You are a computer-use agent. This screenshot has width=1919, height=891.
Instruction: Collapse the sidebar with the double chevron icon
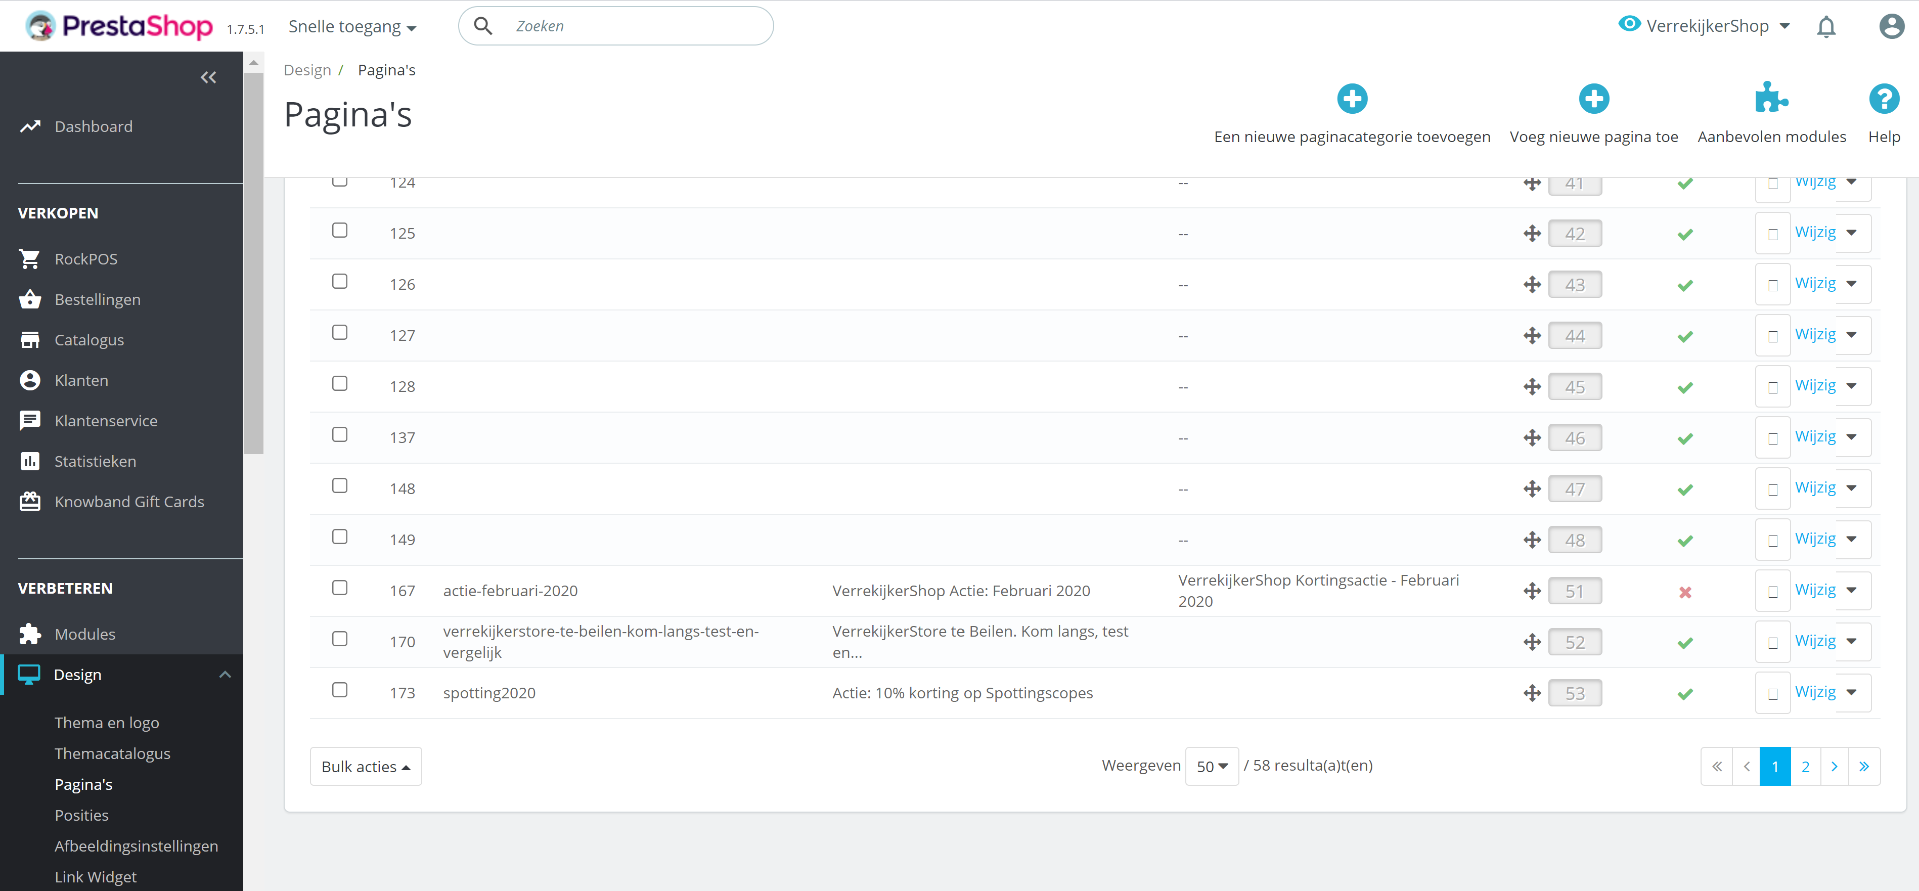point(208,77)
